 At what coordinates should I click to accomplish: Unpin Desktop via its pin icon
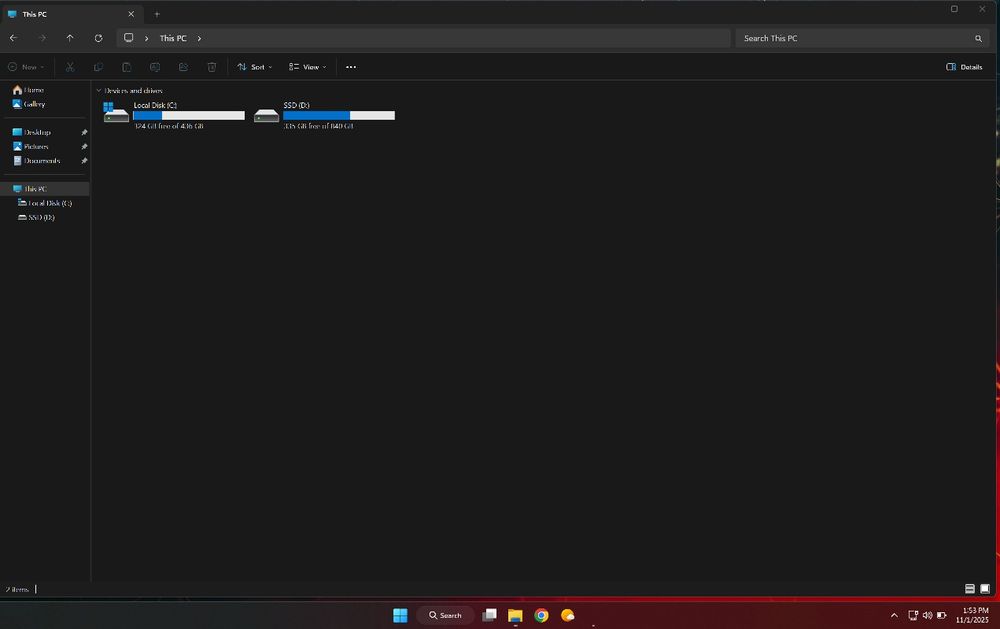[x=84, y=132]
